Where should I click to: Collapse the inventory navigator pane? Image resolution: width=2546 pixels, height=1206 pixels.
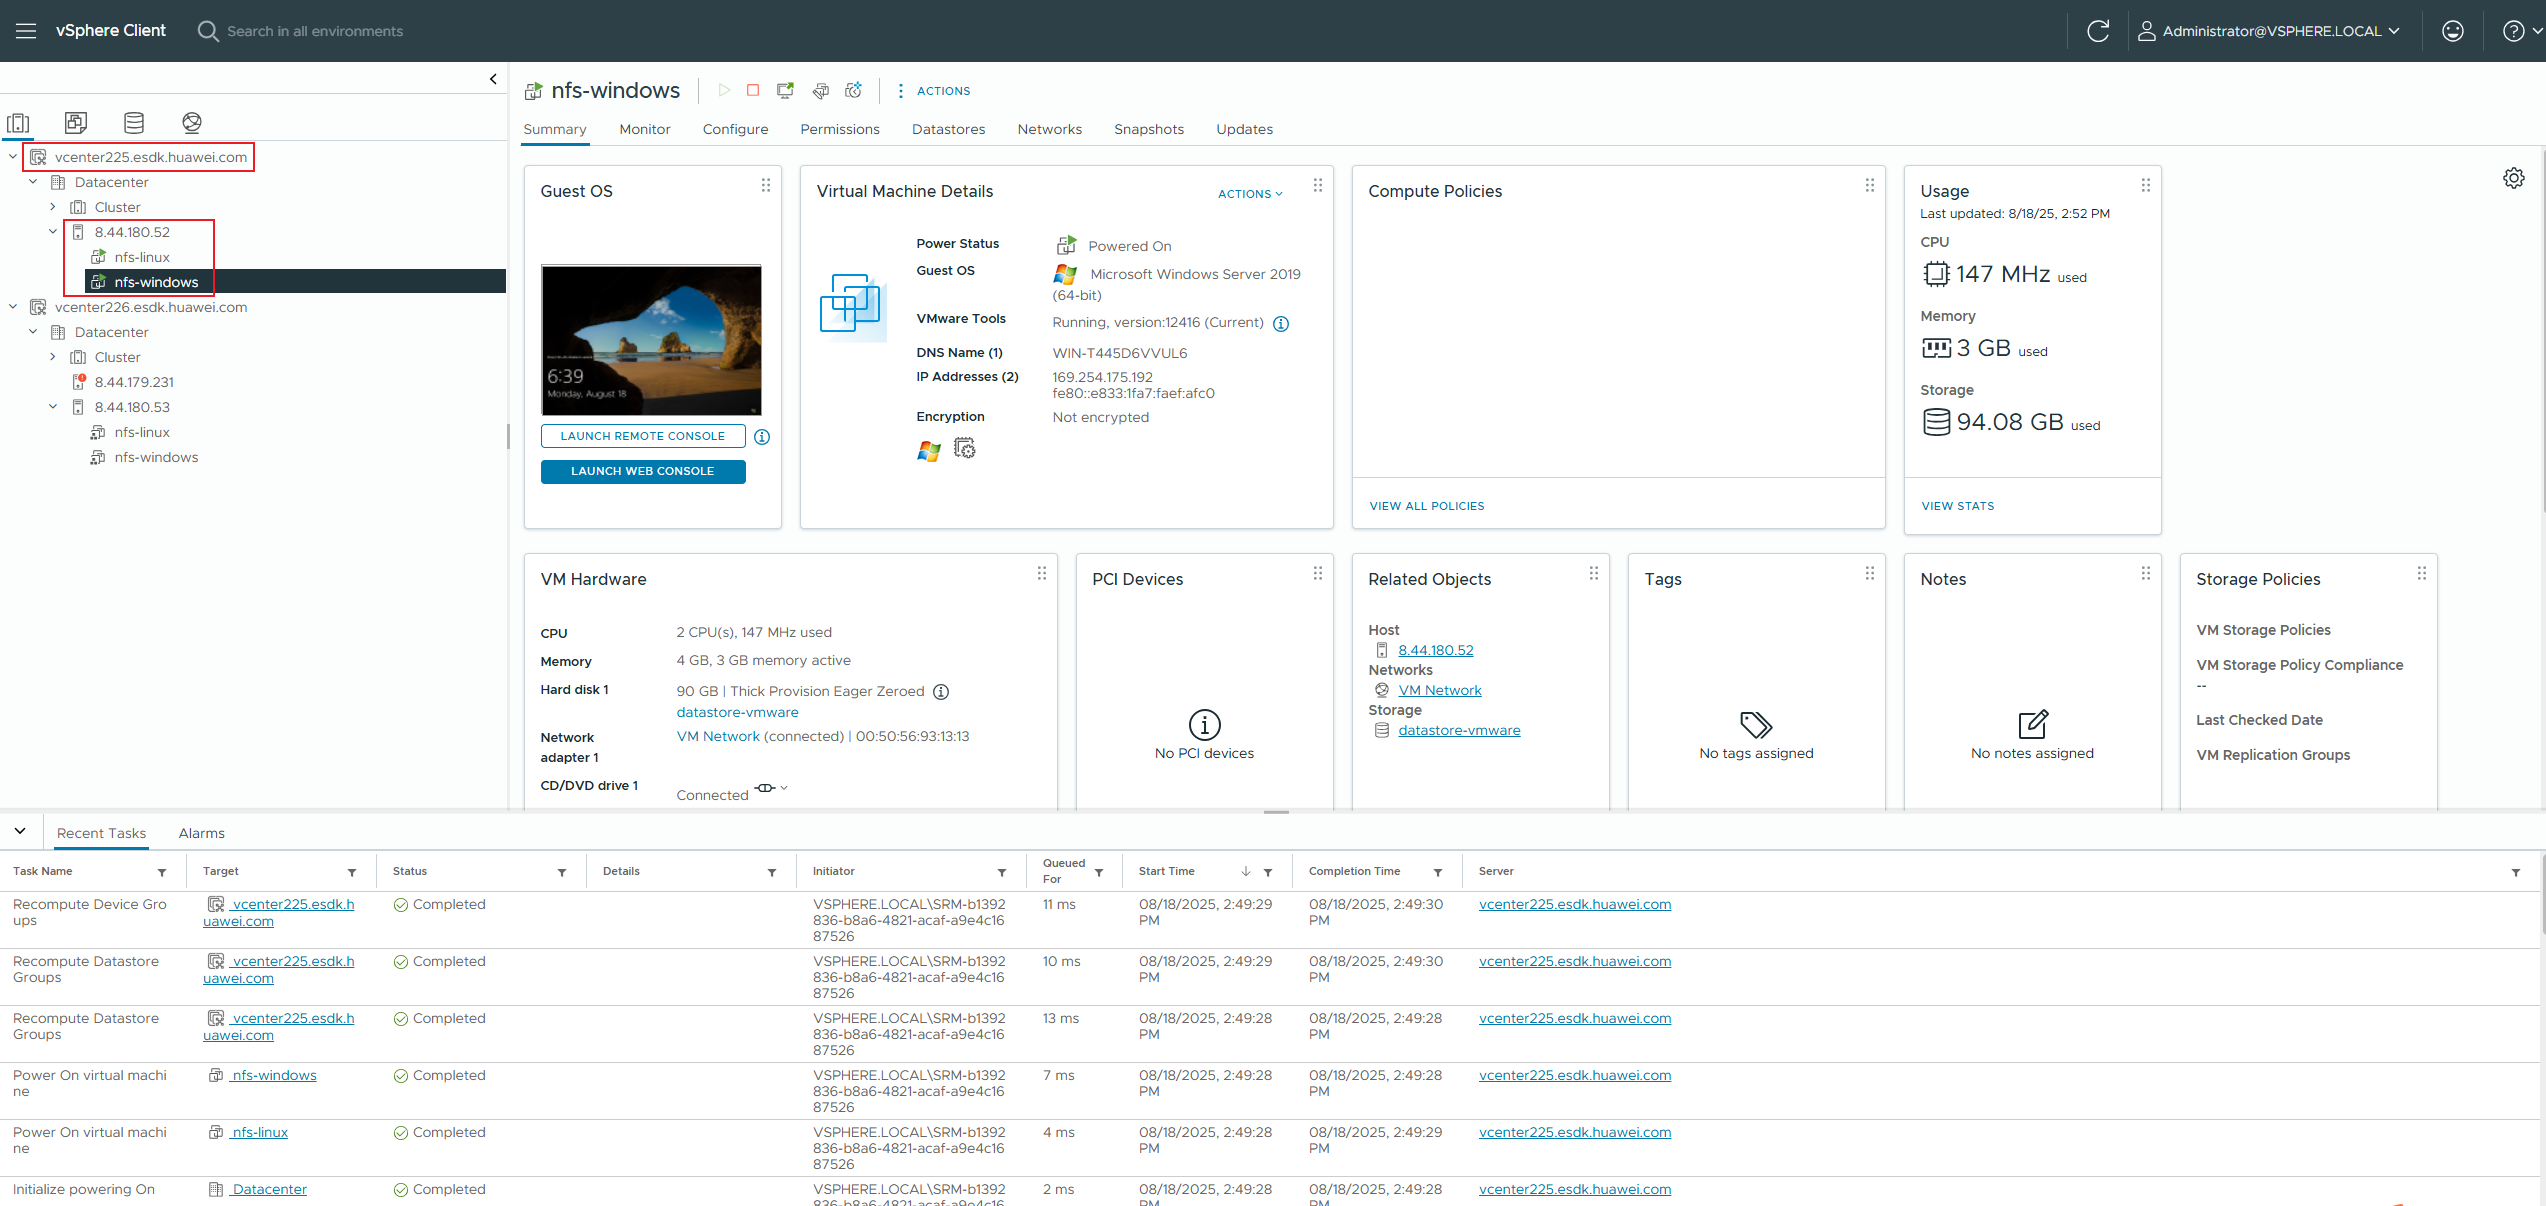pos(493,79)
